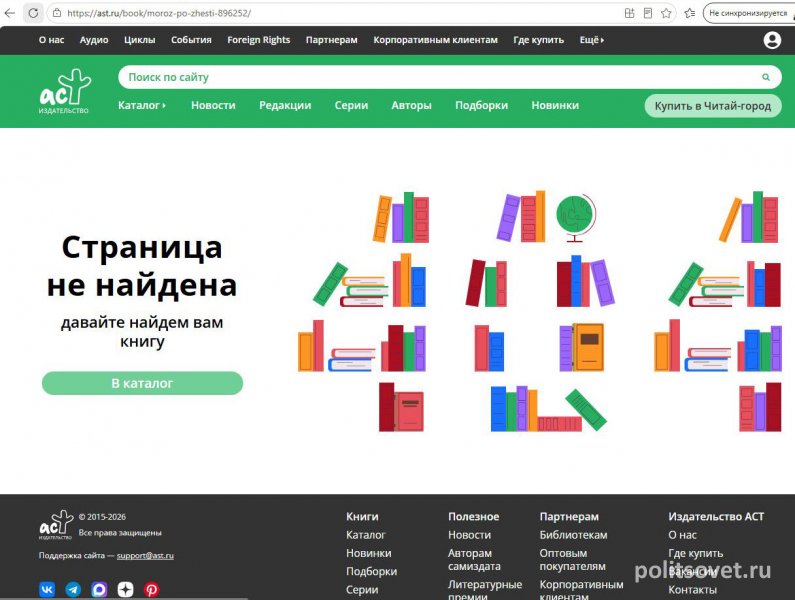Open Foreign Rights in top menu
This screenshot has height=600, width=795.
pyautogui.click(x=259, y=40)
